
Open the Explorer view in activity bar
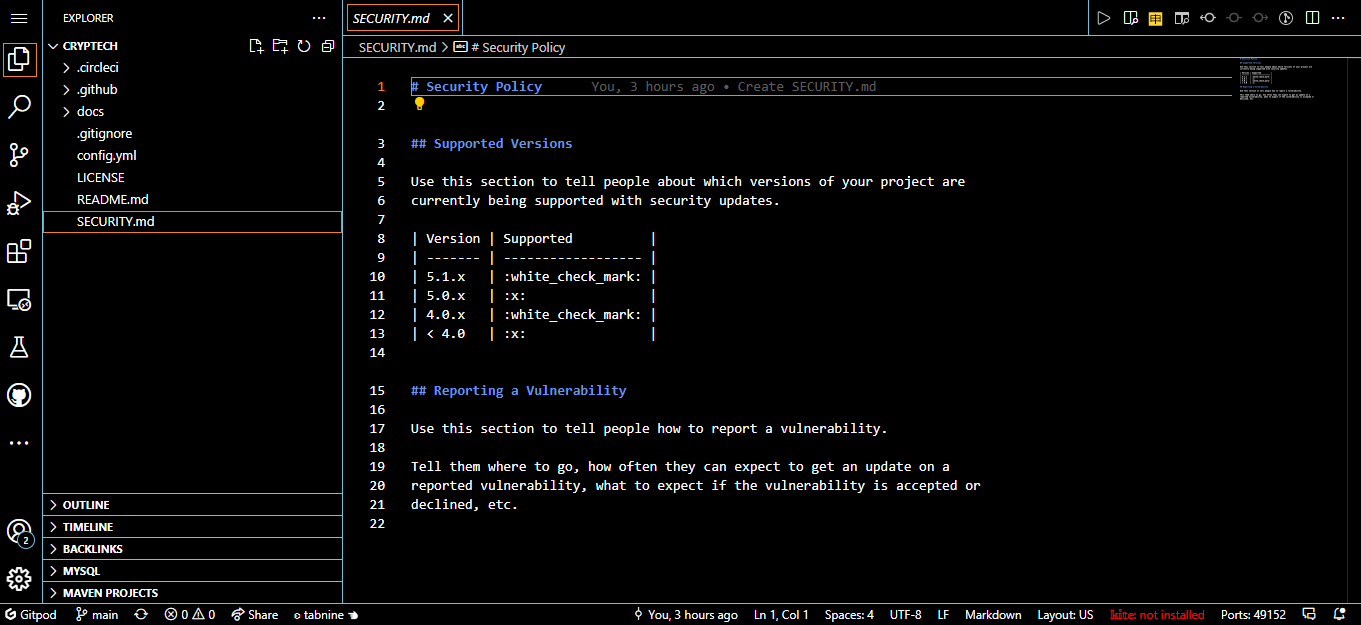[x=19, y=59]
